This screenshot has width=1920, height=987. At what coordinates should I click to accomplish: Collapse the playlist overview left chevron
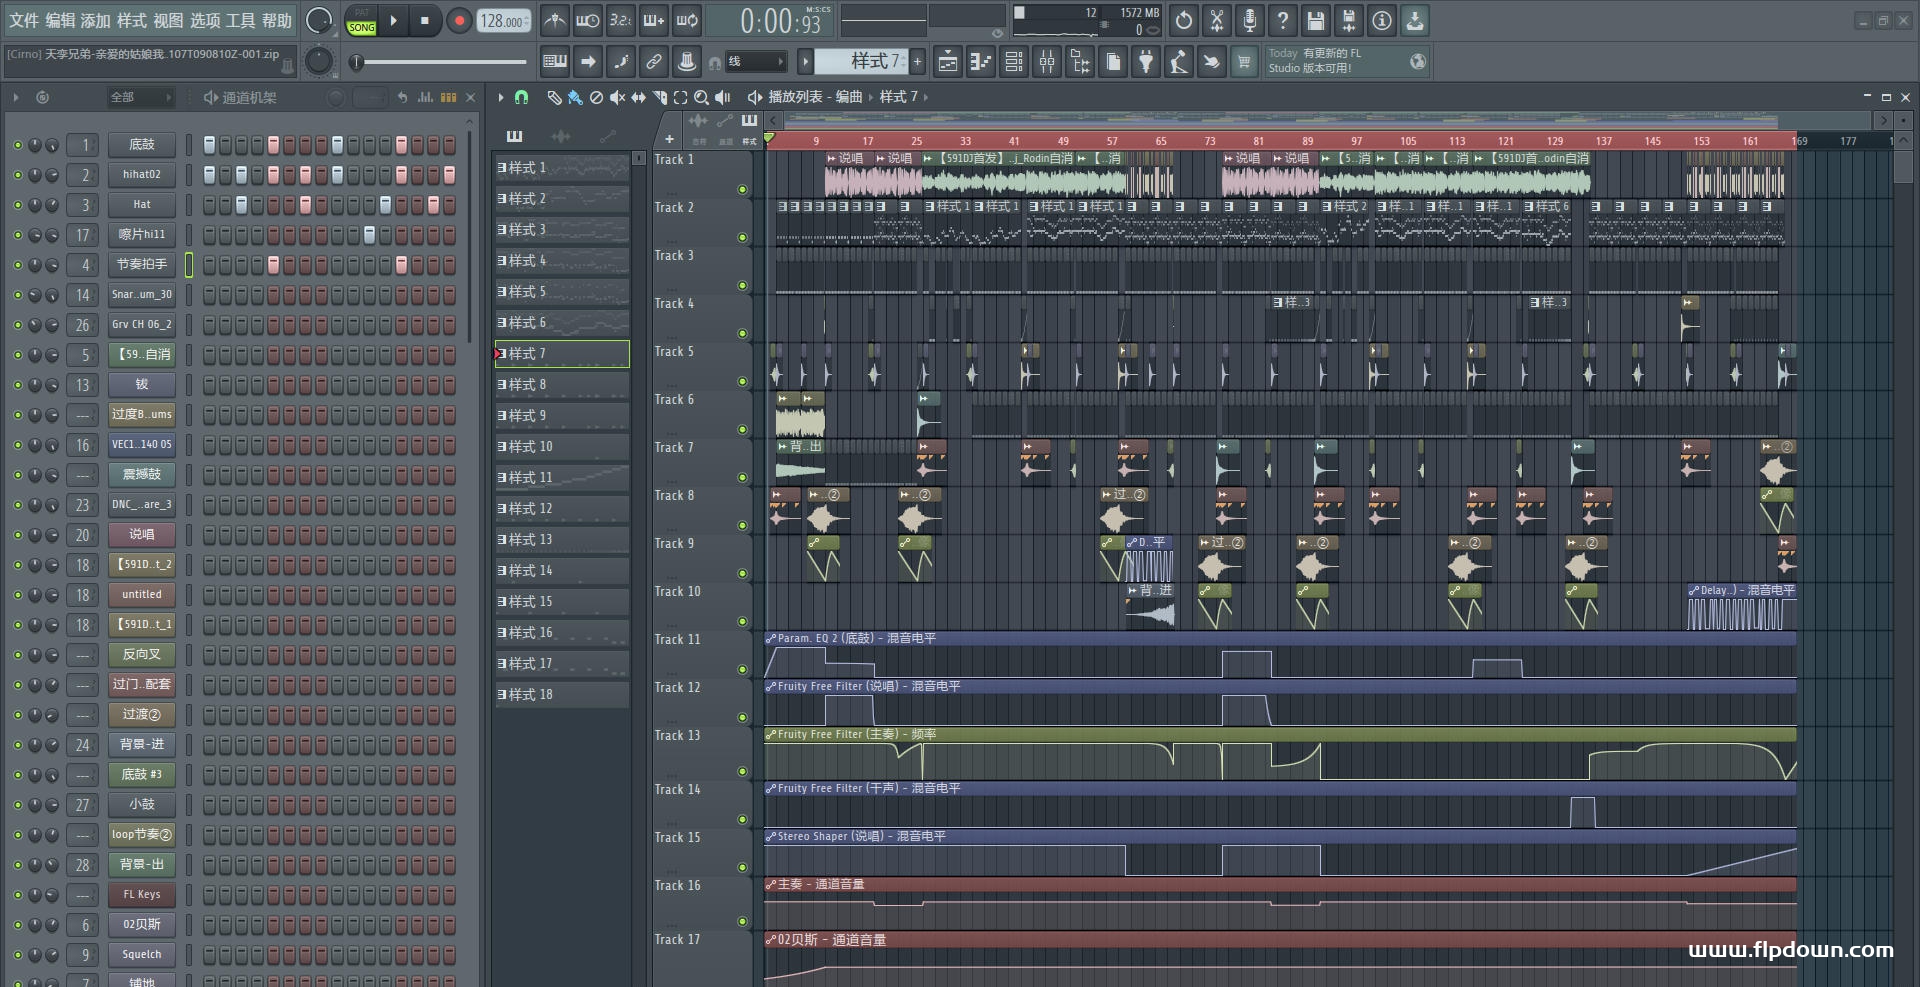click(773, 120)
